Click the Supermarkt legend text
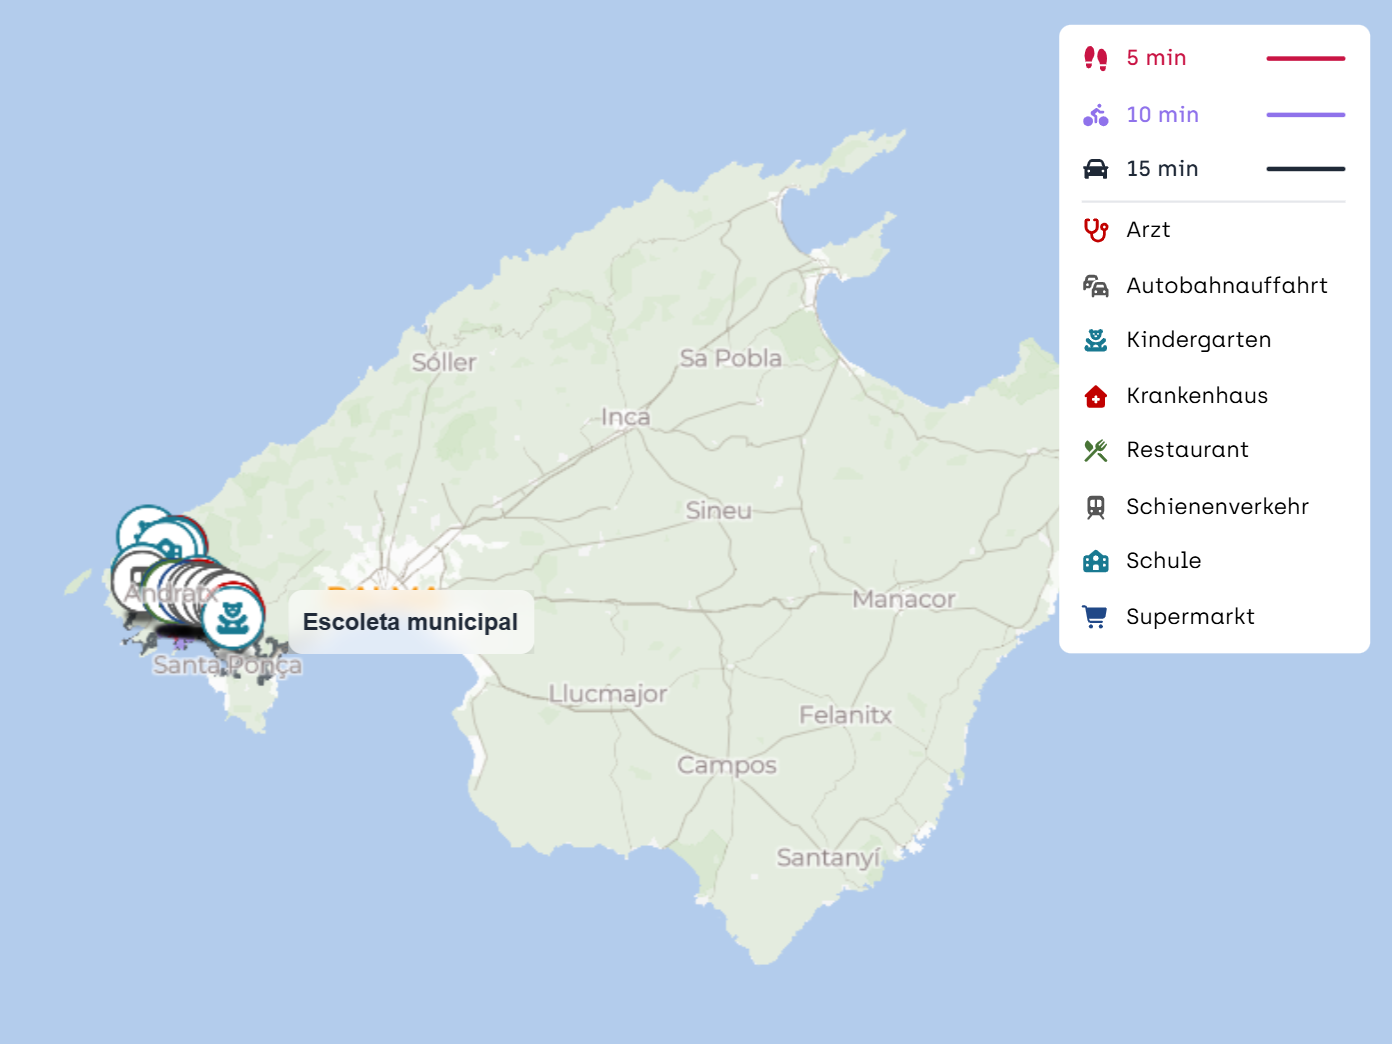Viewport: 1392px width, 1044px height. tap(1190, 617)
